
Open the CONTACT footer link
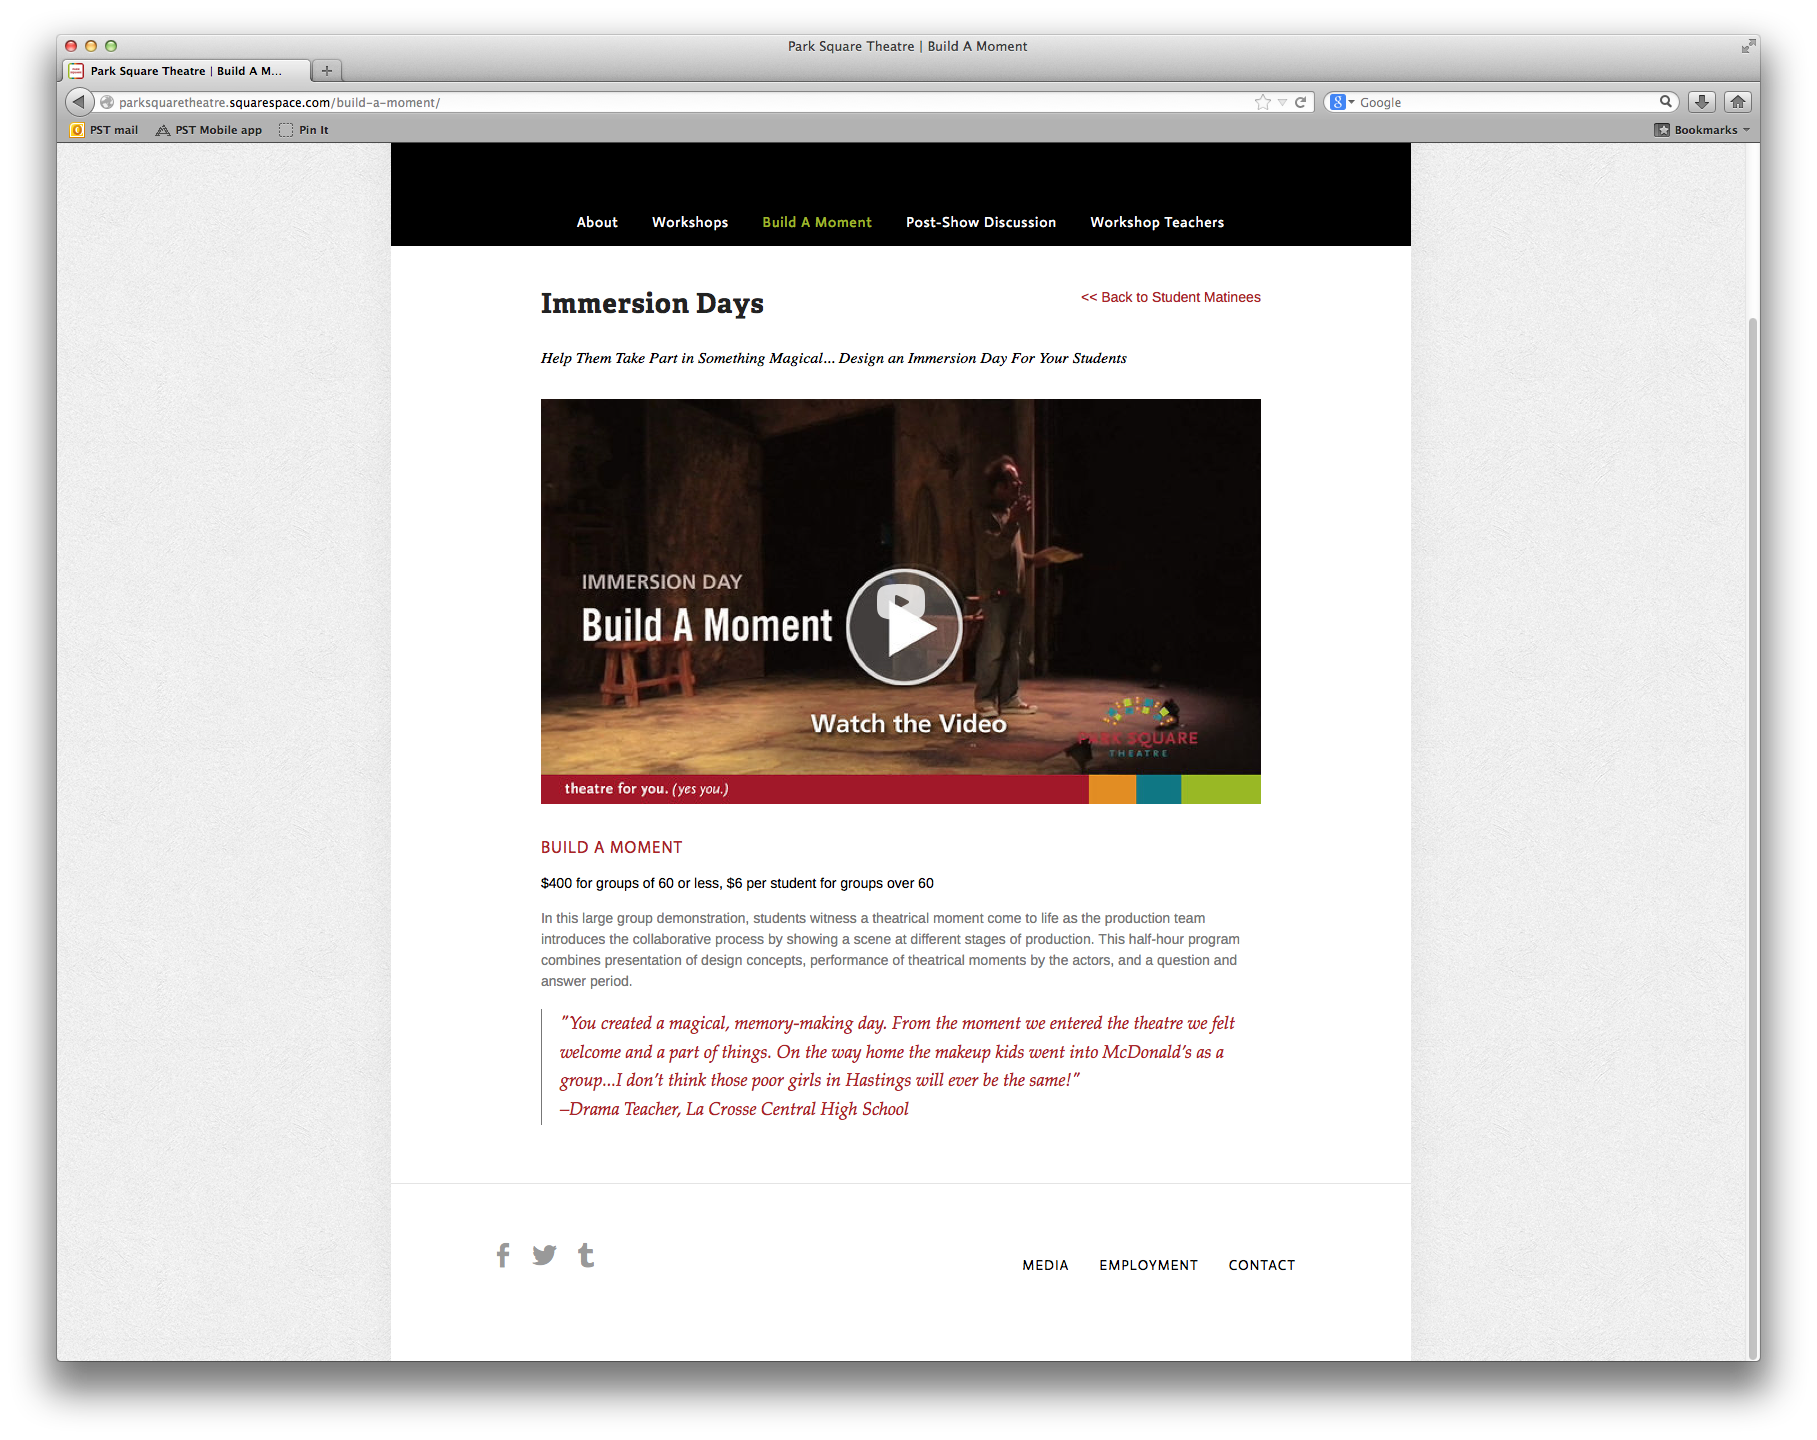tap(1262, 1265)
